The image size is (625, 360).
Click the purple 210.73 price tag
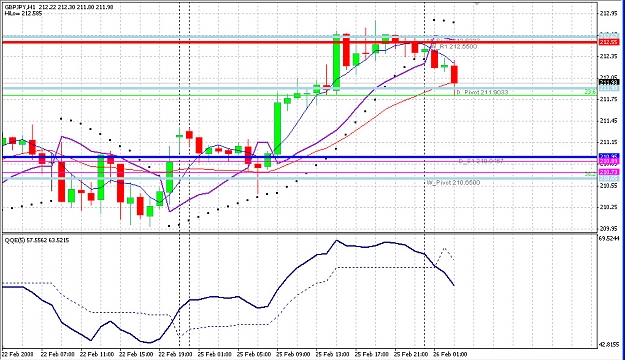(608, 172)
